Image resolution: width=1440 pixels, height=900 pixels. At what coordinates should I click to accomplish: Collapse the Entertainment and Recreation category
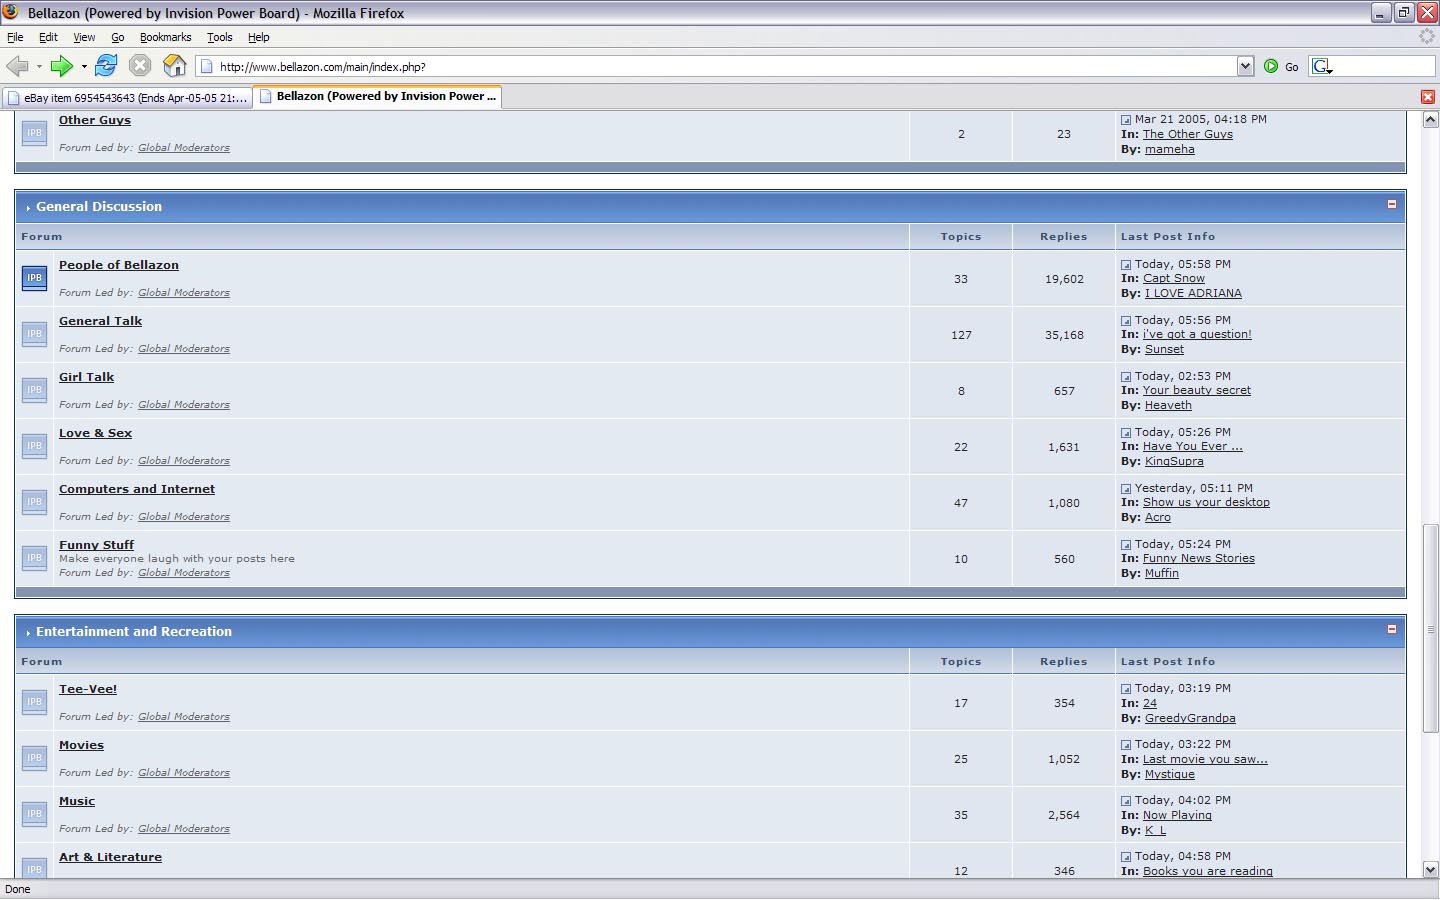1391,629
